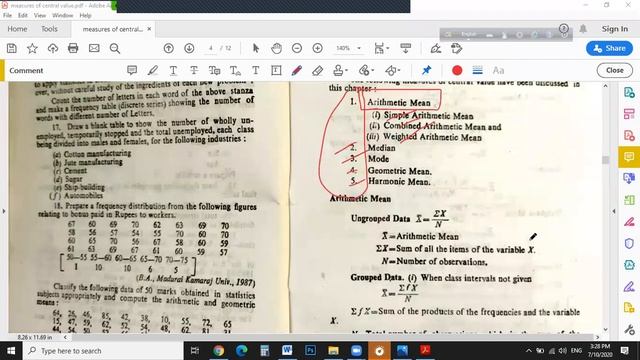The height and width of the screenshot is (360, 640).
Task: Select the eraser tool
Action: pos(317,70)
